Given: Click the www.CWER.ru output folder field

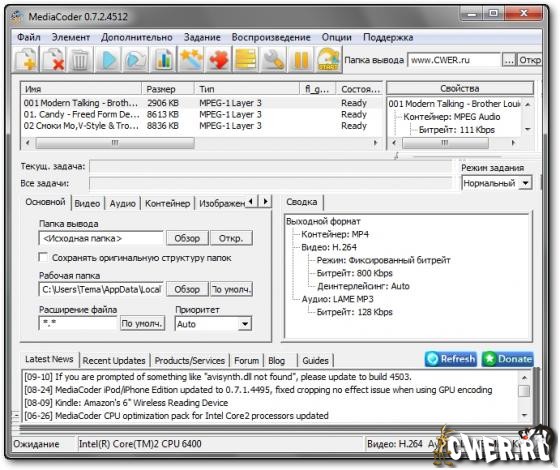Looking at the screenshot, I should (454, 60).
